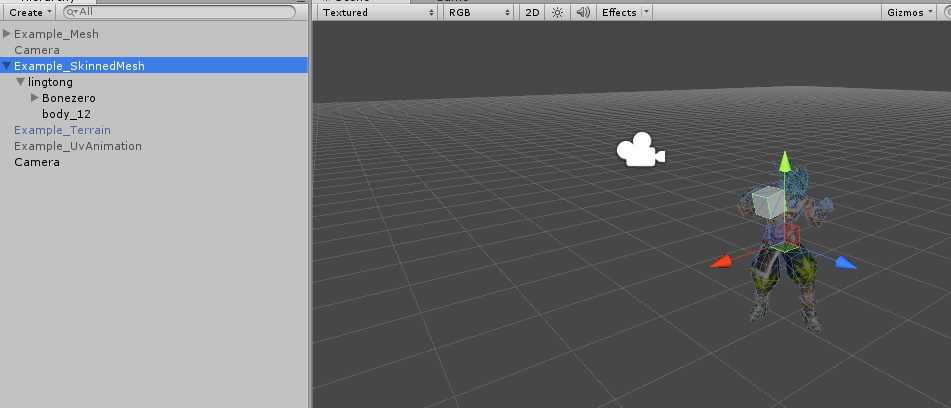This screenshot has height=408, width=951.
Task: Collapse the Example_SkinnedMesh node
Action: click(7, 65)
